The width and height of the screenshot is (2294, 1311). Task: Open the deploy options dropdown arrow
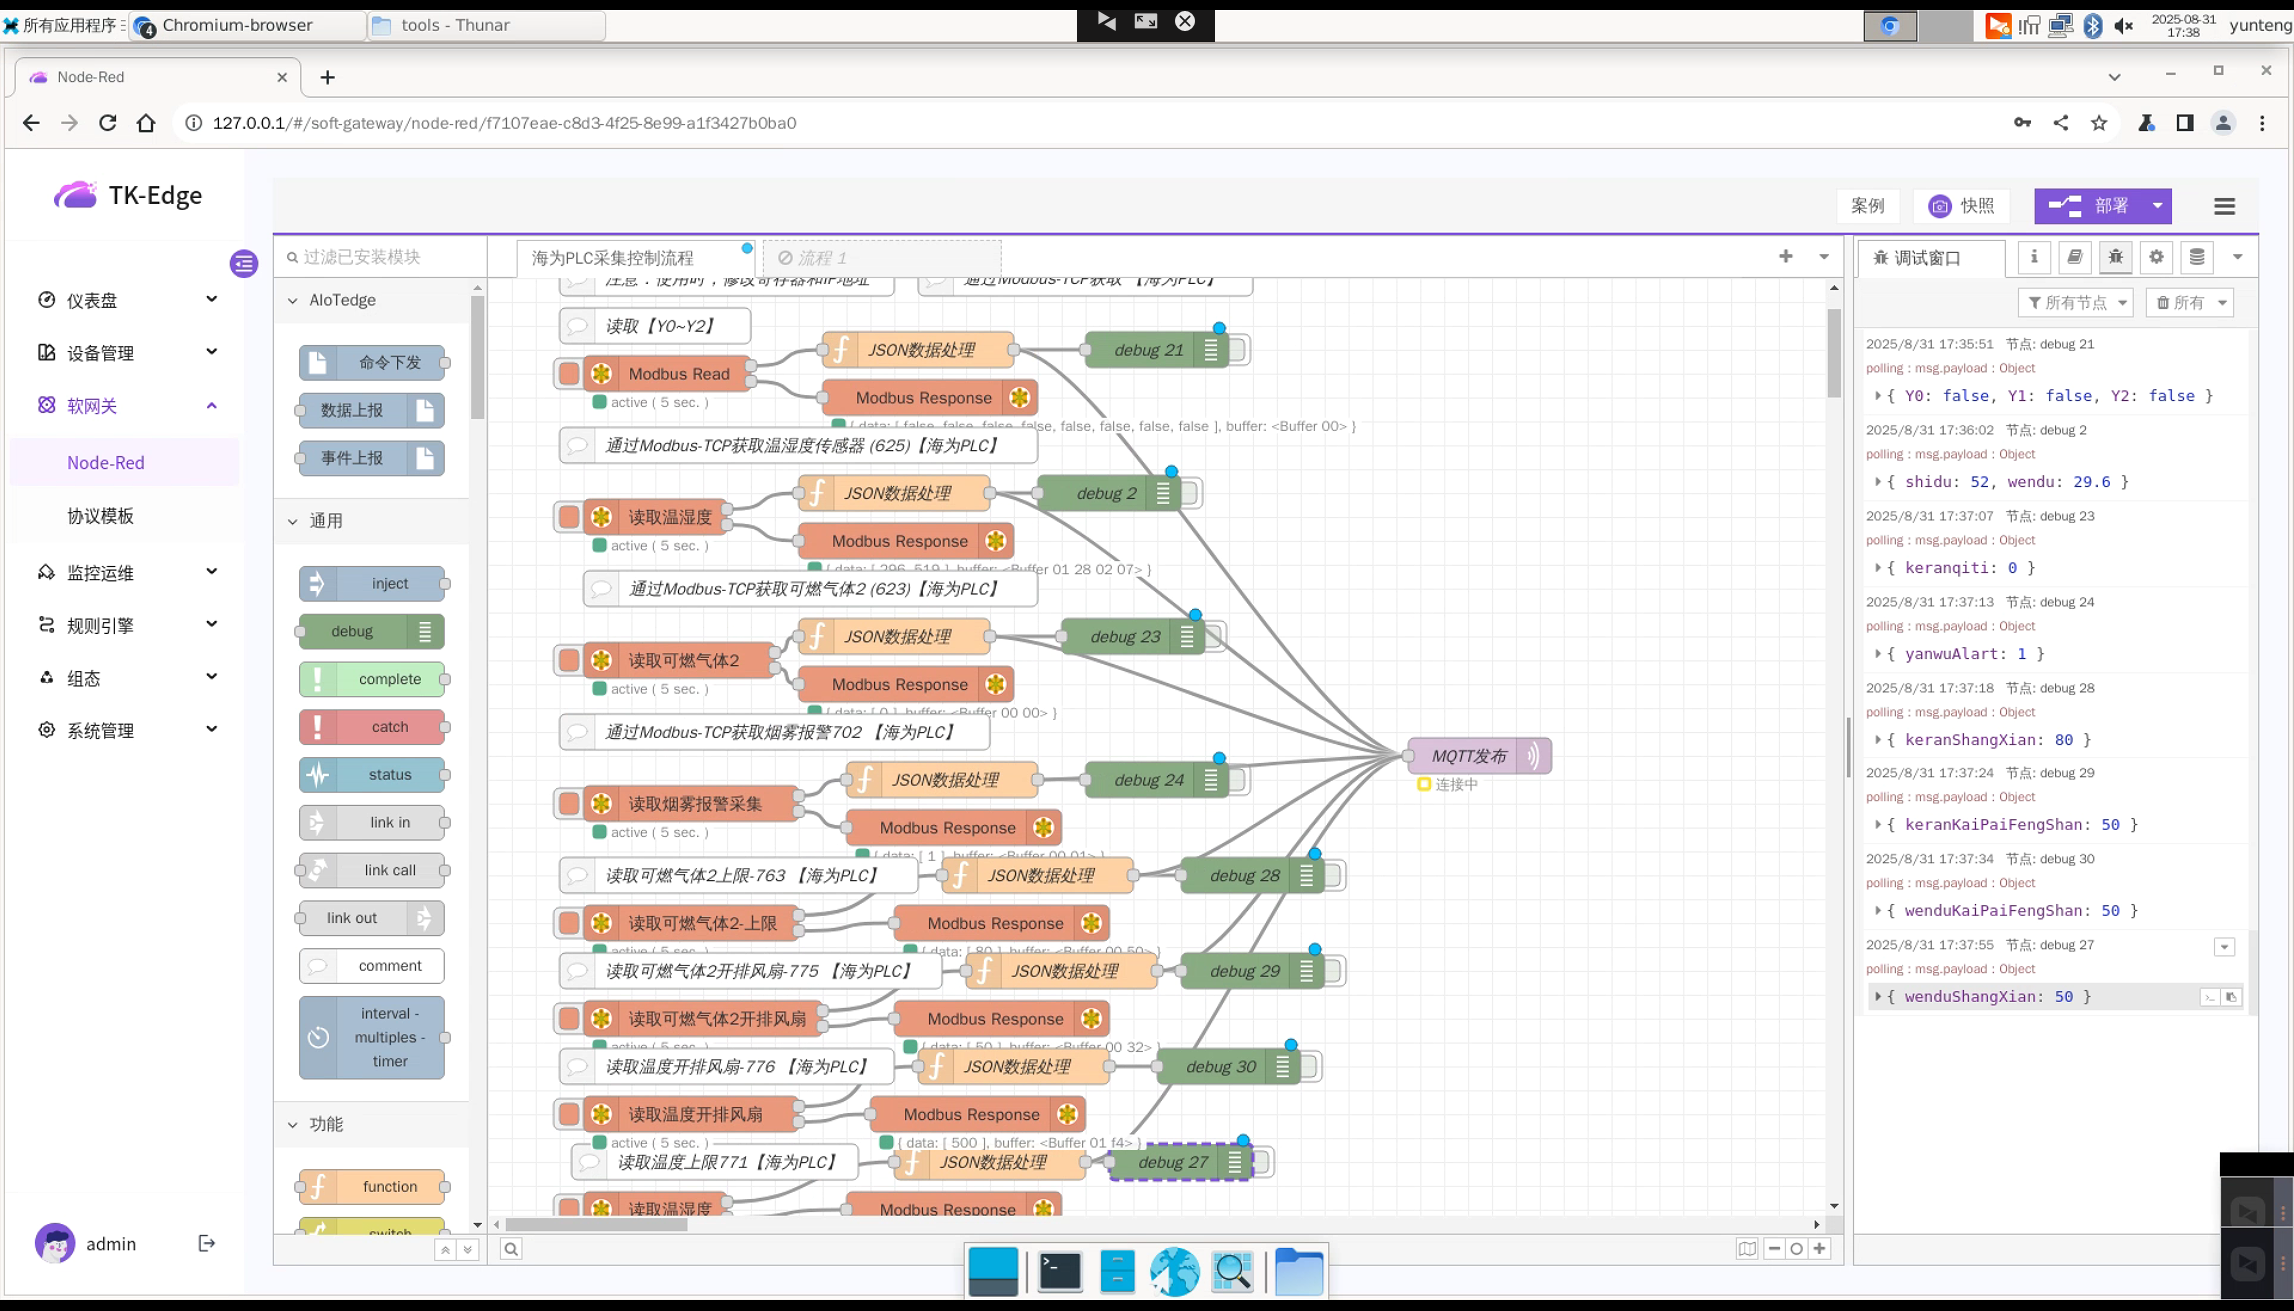pos(2157,206)
